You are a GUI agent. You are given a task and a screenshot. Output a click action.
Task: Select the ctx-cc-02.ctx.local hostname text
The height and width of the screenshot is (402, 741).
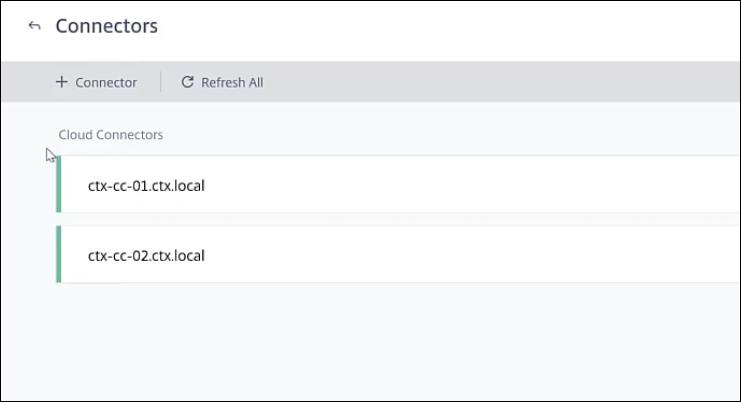(x=146, y=255)
